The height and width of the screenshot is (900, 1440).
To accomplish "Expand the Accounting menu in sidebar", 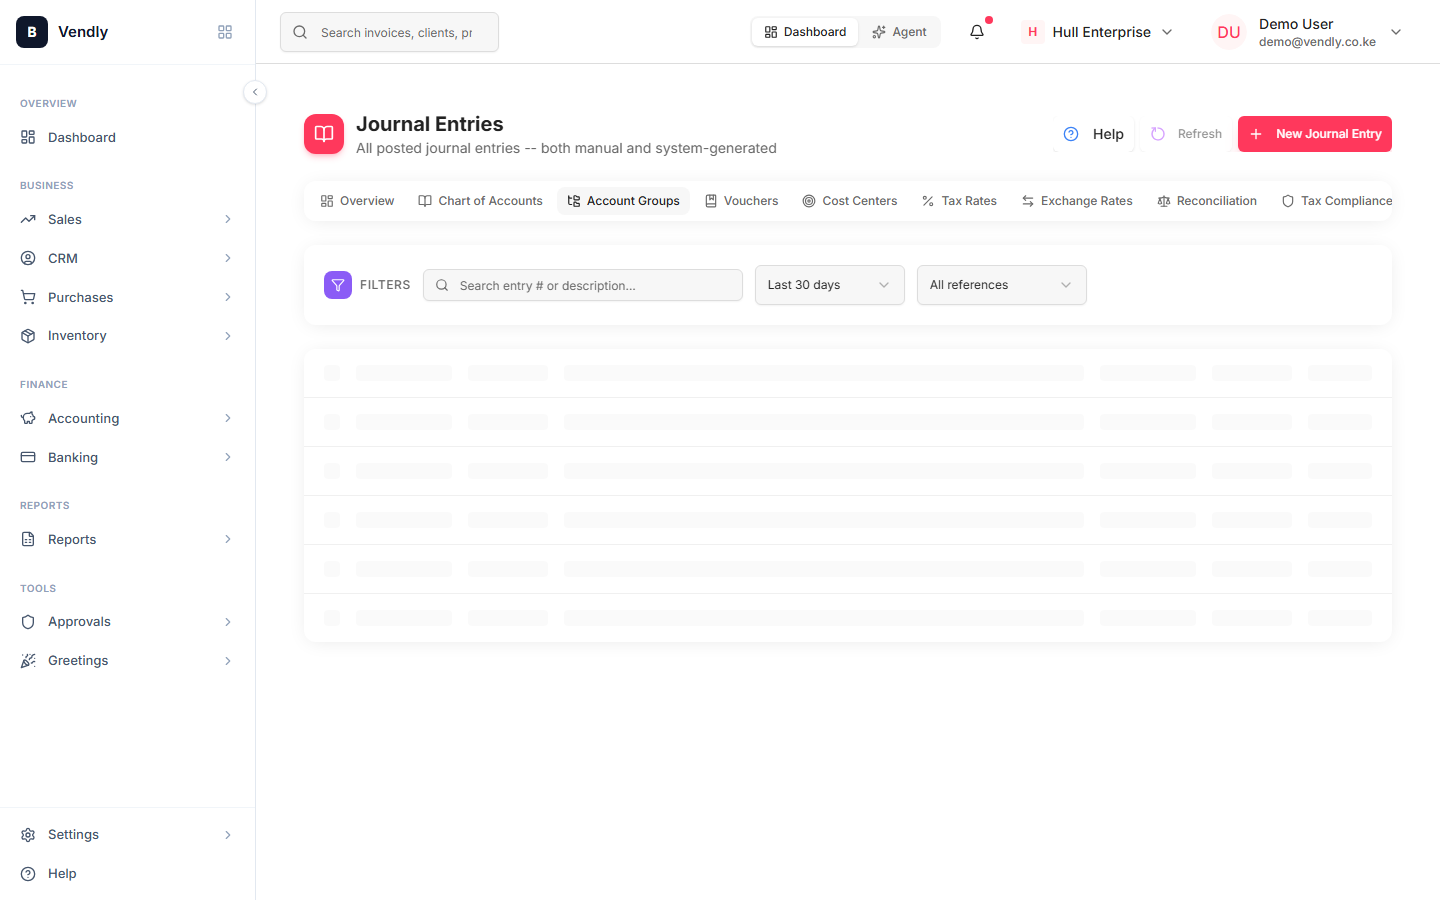I will [x=128, y=418].
